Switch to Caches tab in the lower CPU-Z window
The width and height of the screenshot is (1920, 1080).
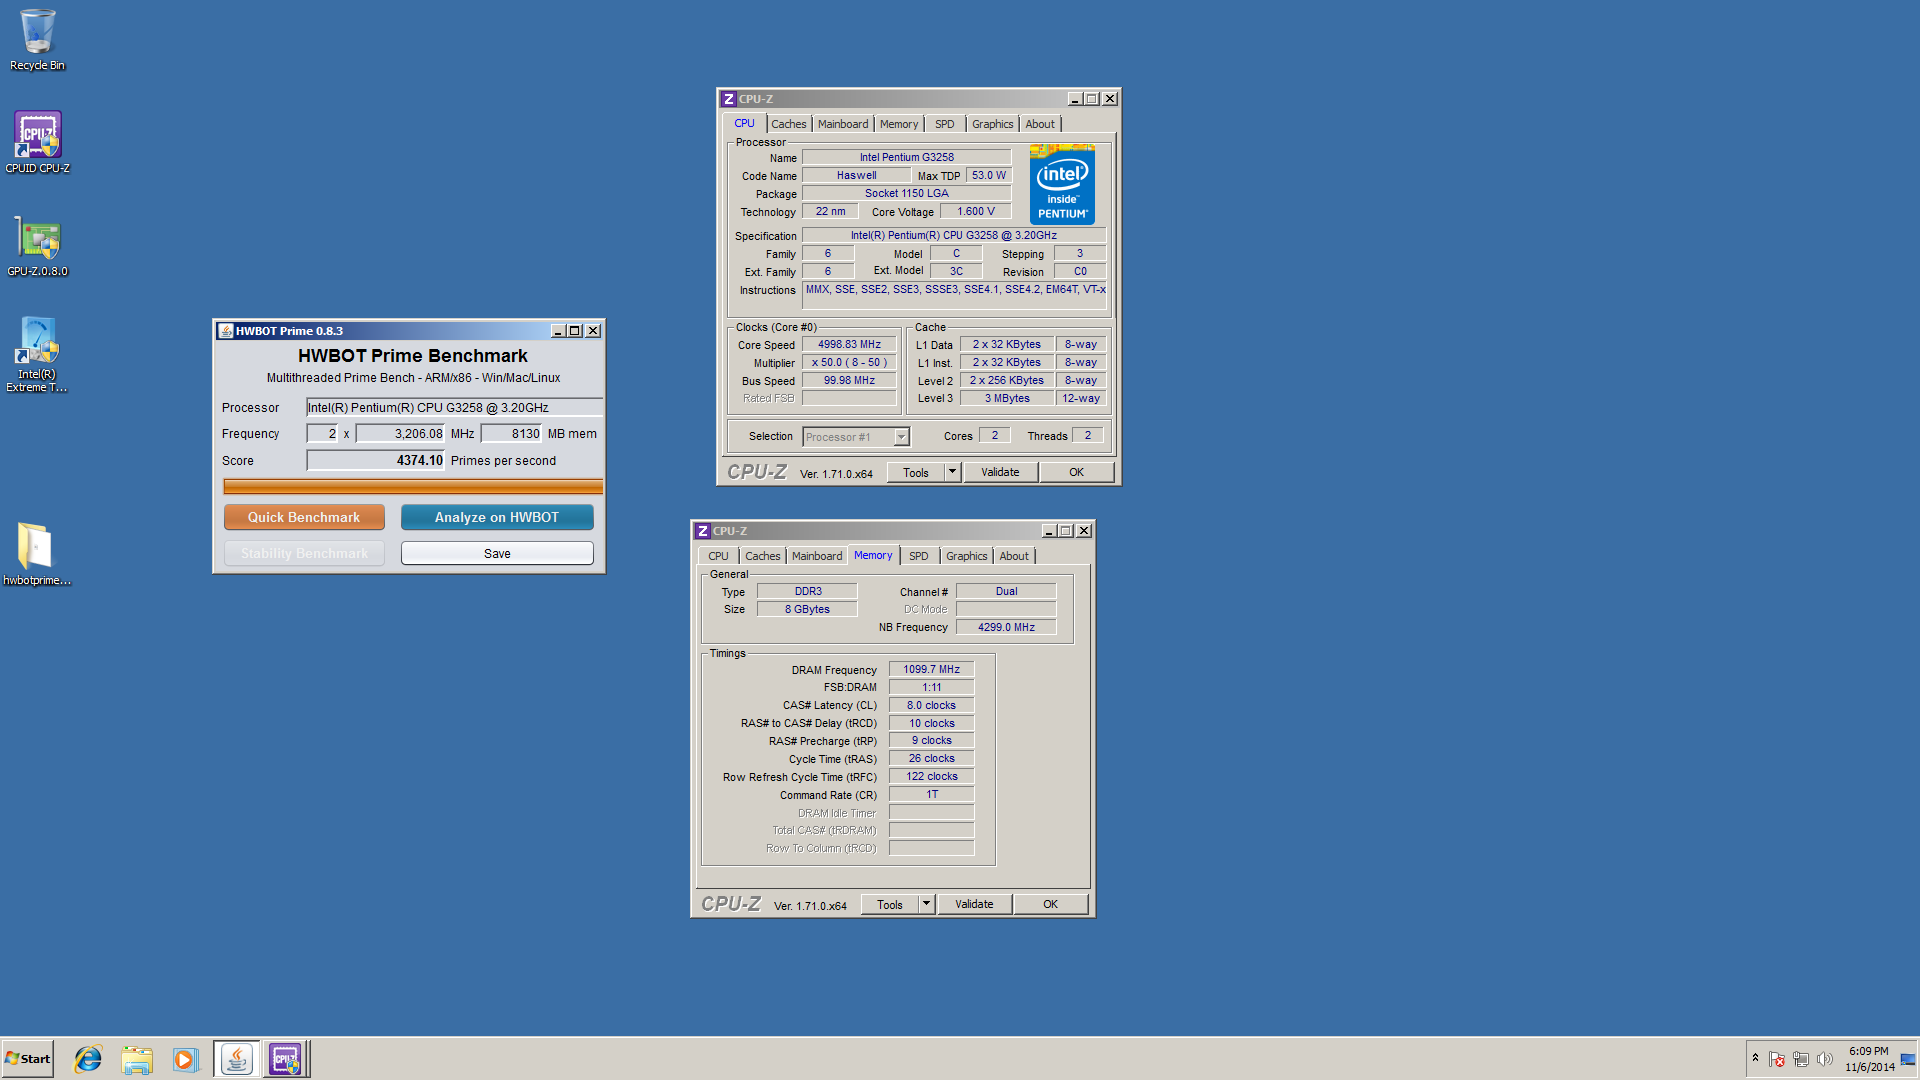click(762, 556)
